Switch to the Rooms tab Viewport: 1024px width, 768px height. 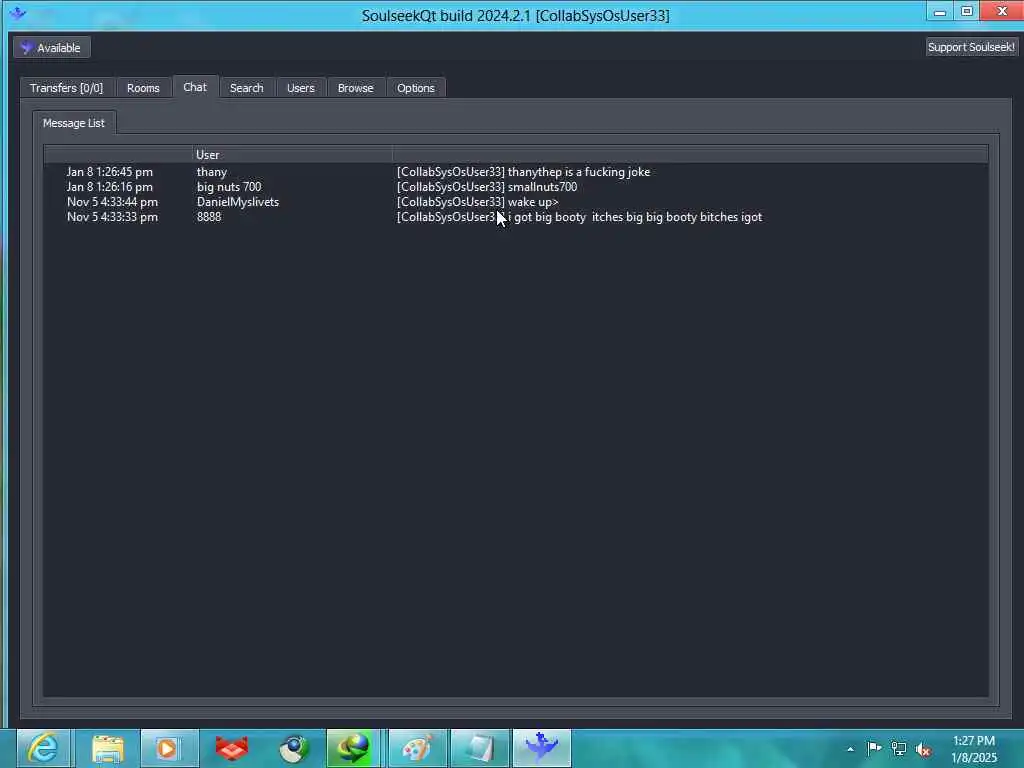pyautogui.click(x=143, y=88)
